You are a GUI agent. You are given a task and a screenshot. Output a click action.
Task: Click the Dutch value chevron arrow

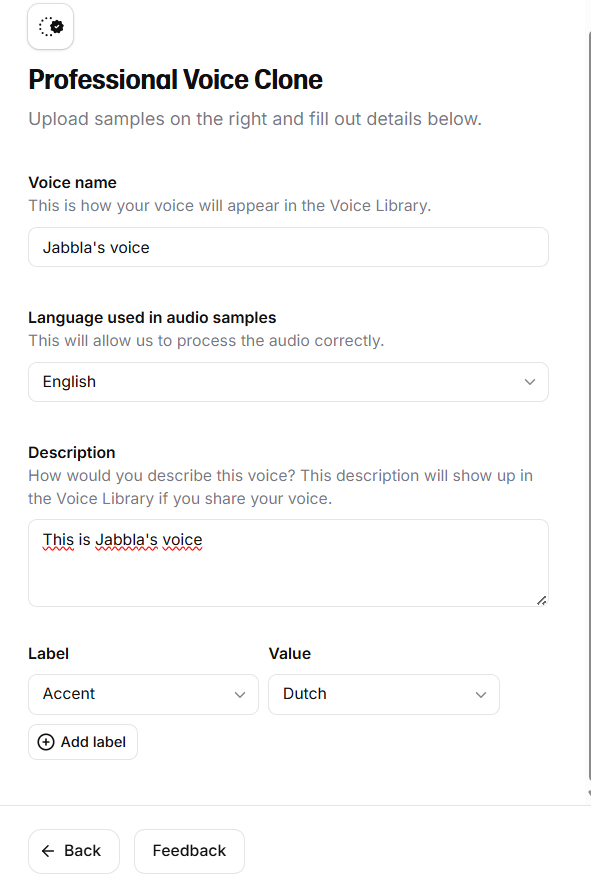tap(481, 694)
